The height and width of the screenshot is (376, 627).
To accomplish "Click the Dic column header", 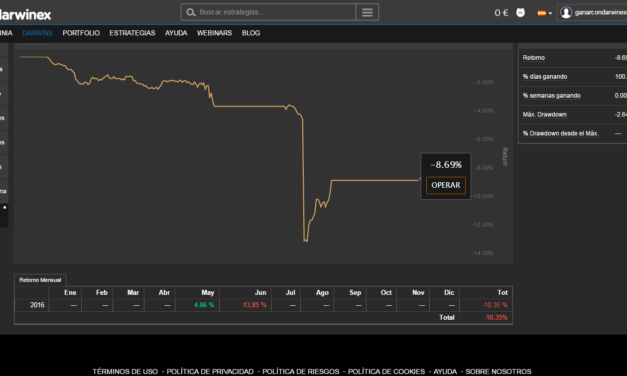I will (x=444, y=293).
